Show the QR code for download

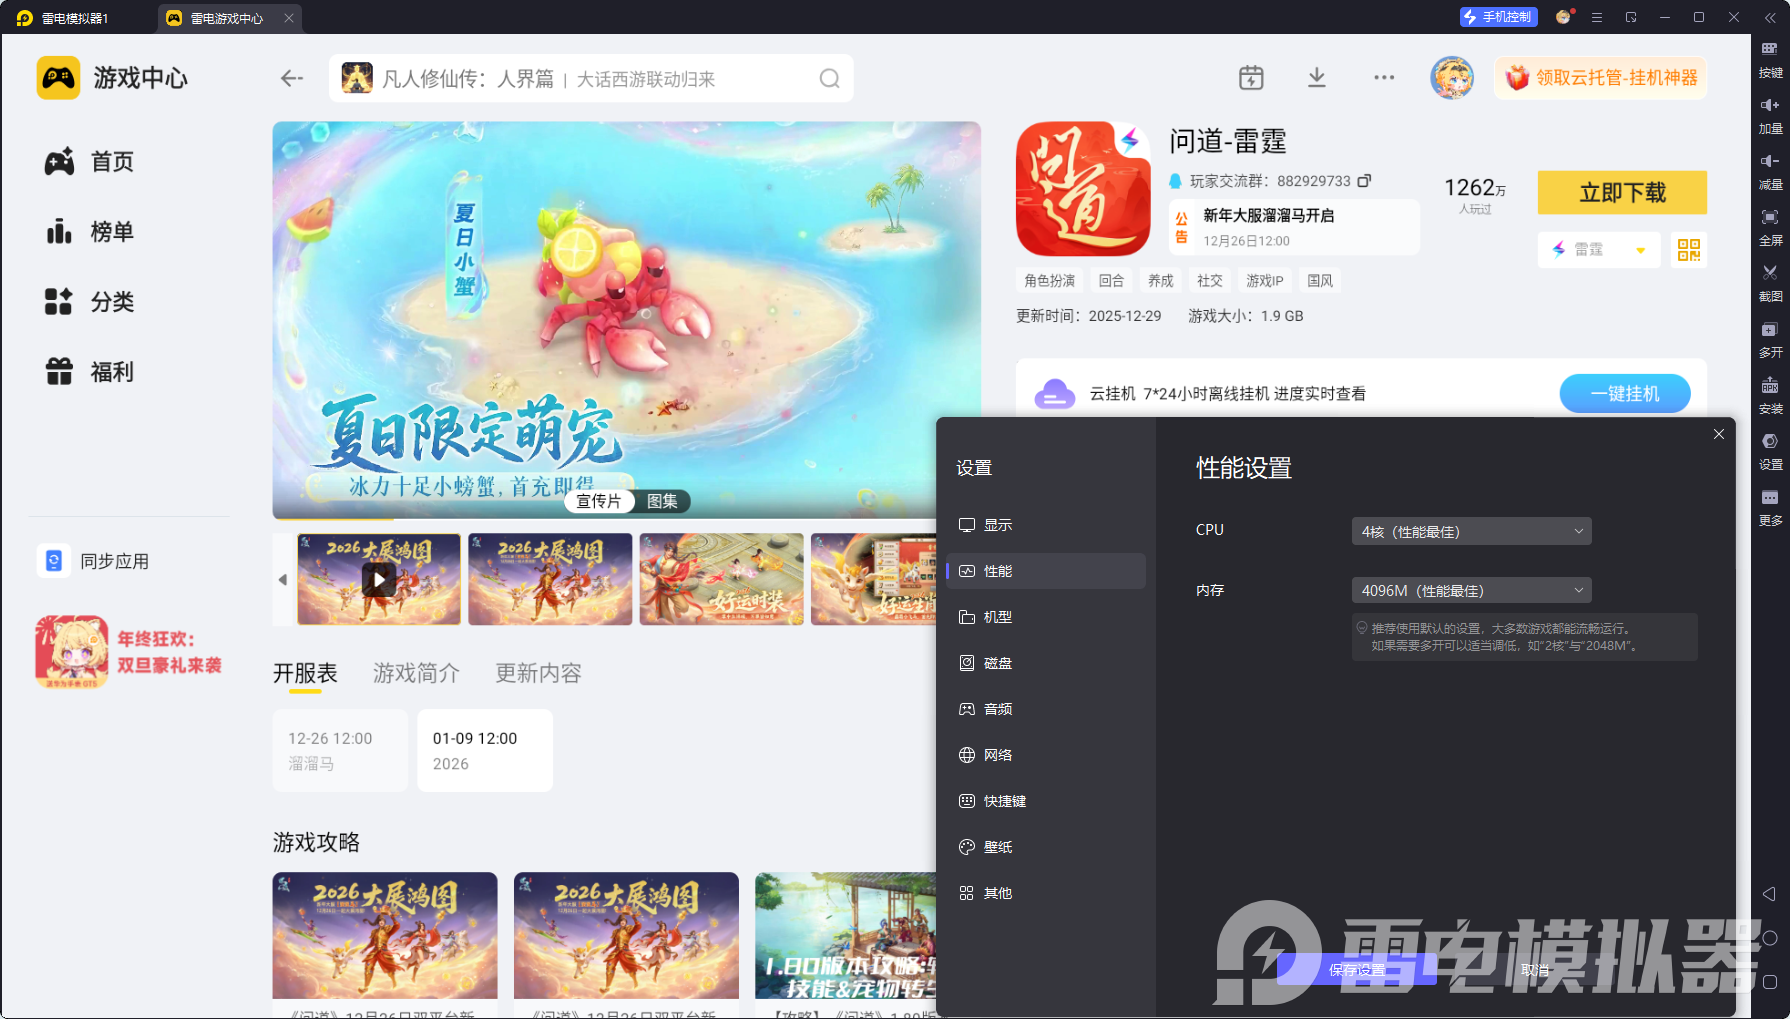tap(1689, 250)
